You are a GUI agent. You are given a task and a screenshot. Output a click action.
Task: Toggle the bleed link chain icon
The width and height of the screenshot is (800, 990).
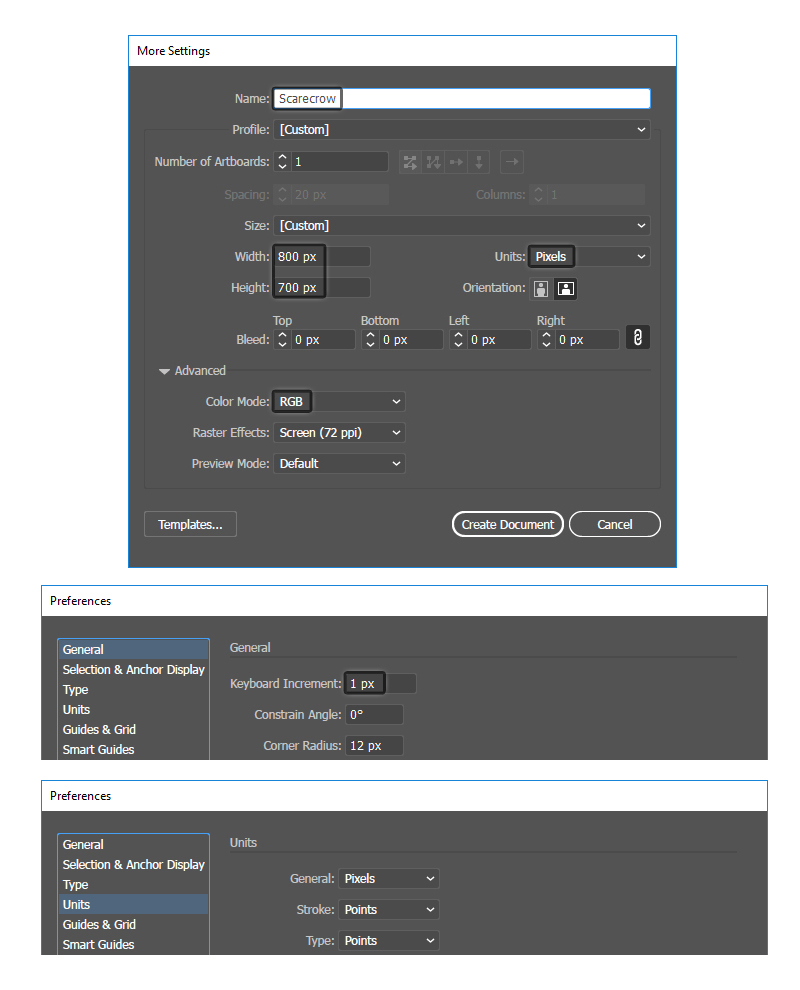637,338
